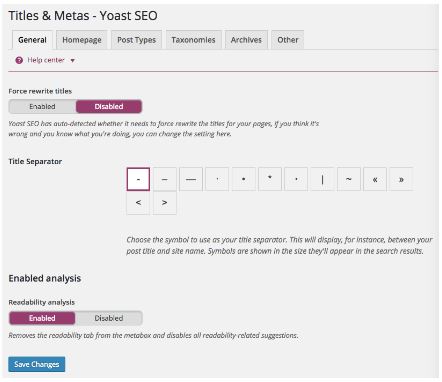442x382 pixels.
Task: Disable Readability analysis
Action: [109, 318]
